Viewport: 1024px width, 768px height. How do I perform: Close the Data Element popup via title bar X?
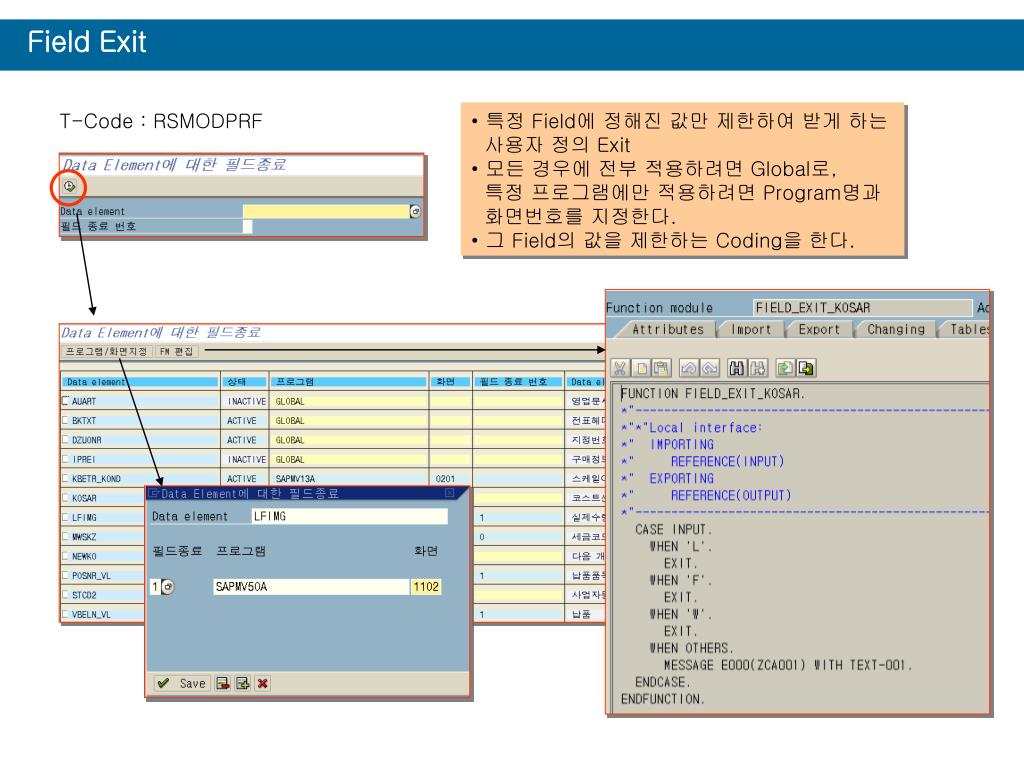[449, 493]
